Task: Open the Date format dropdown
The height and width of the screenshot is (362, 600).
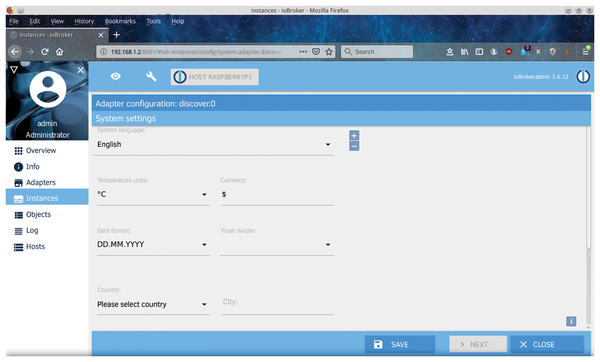Action: [153, 245]
